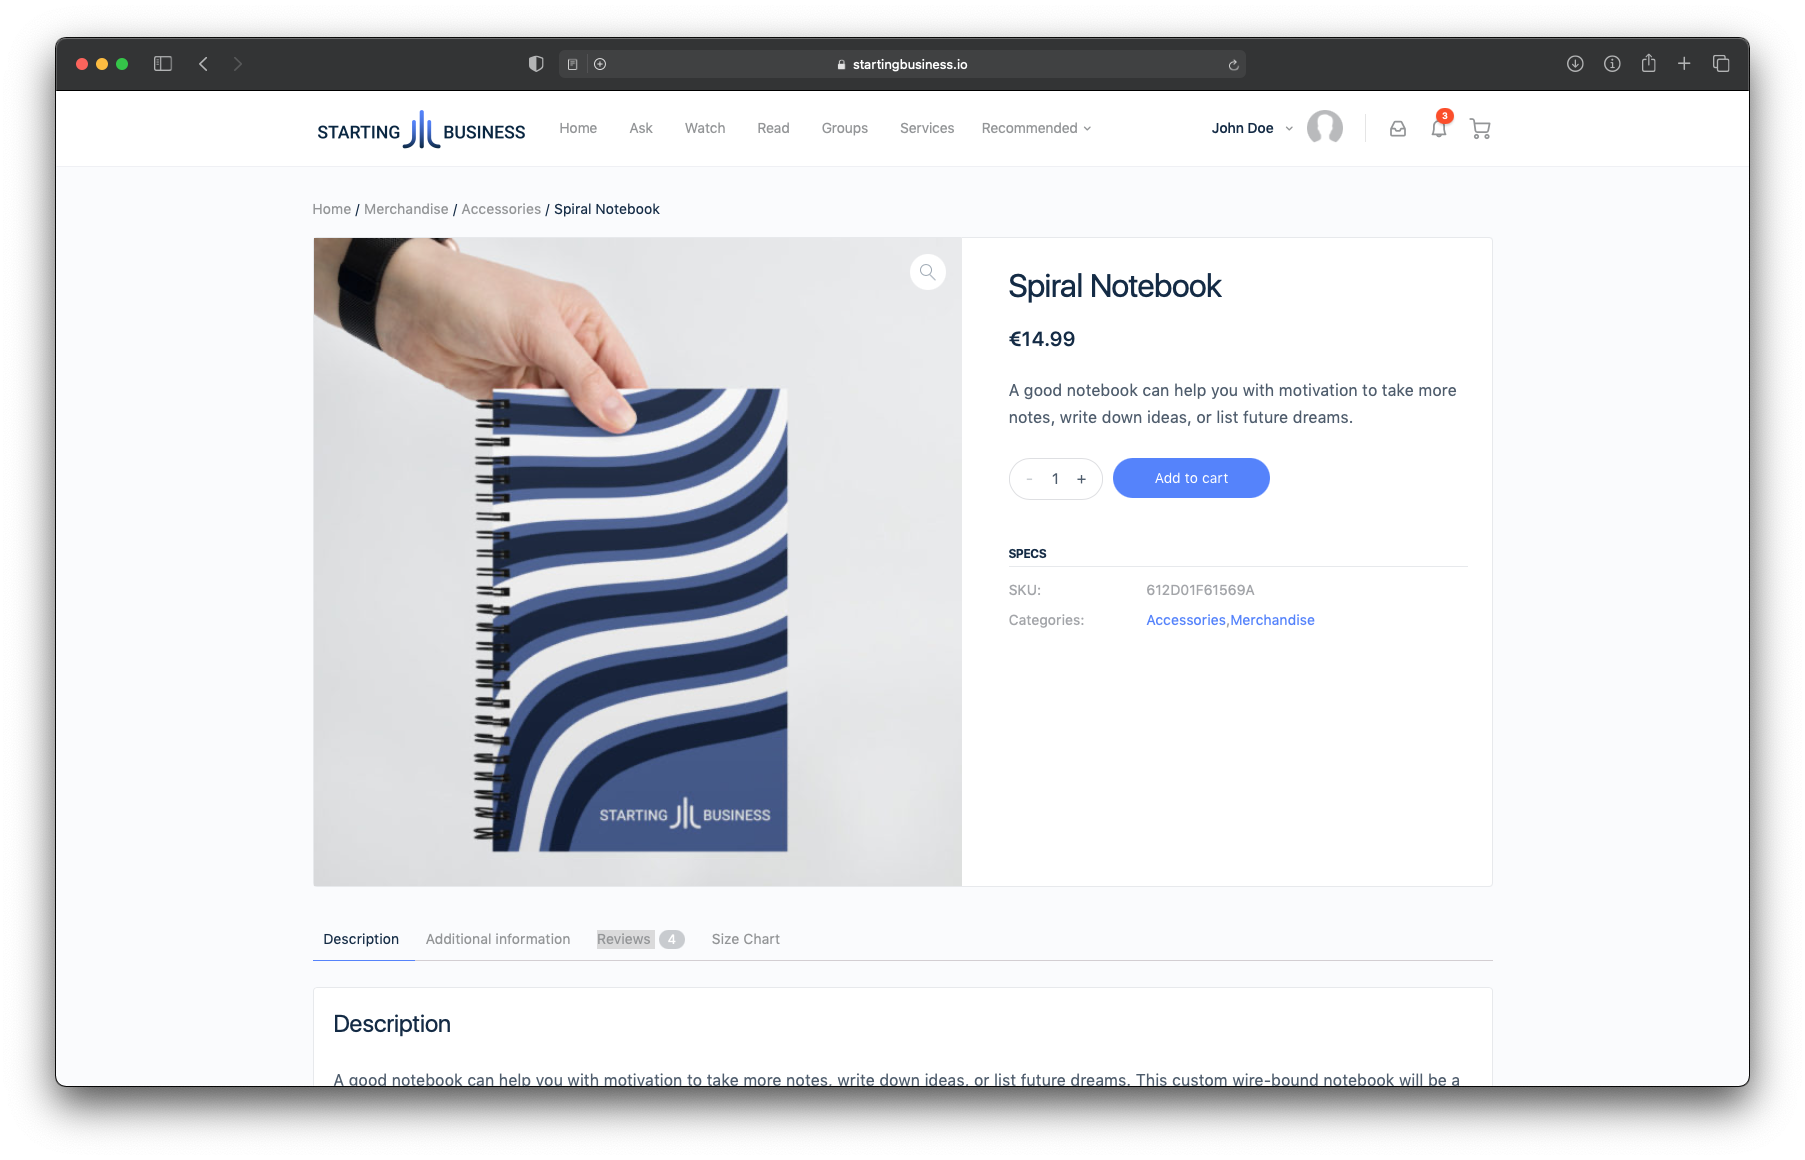Show Safari downloads icon
Screen dimensions: 1805x1160
(x=1575, y=64)
